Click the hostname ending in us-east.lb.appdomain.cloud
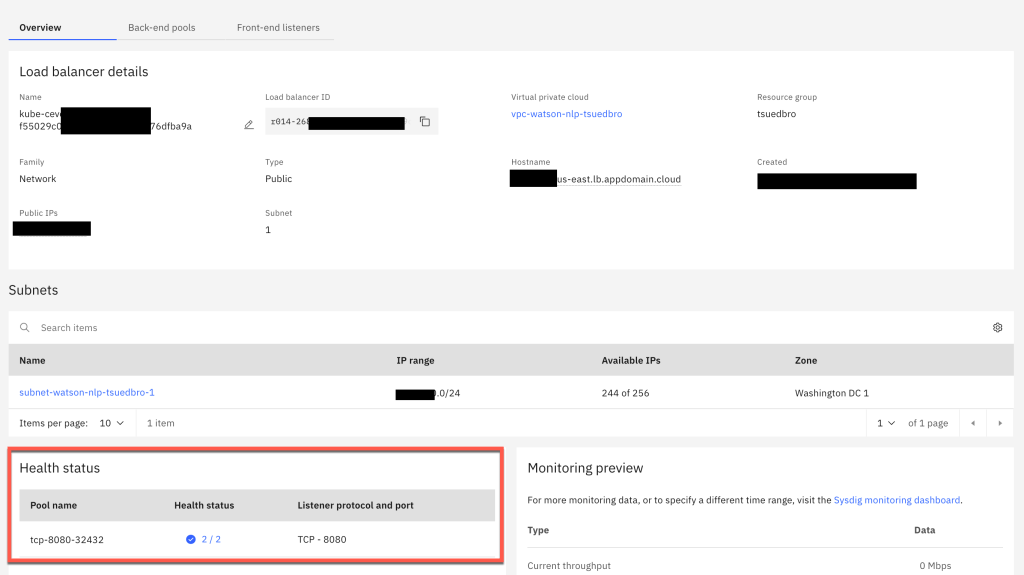This screenshot has height=575, width=1024. point(618,179)
